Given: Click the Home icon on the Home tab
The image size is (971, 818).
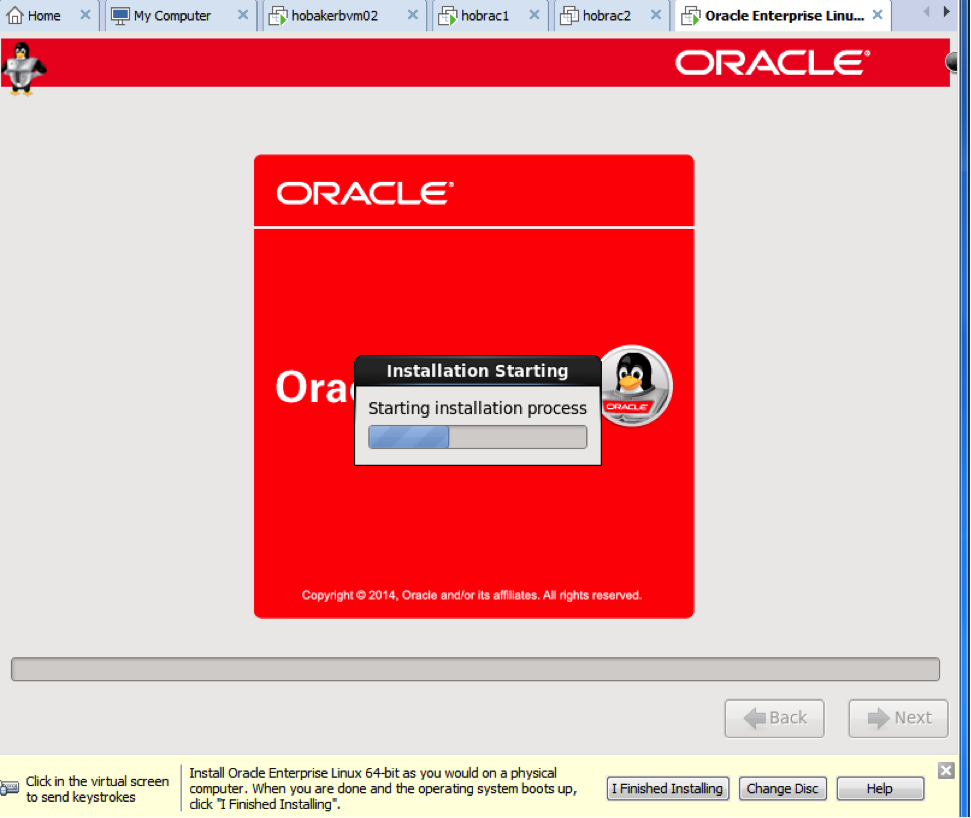Looking at the screenshot, I should (14, 15).
